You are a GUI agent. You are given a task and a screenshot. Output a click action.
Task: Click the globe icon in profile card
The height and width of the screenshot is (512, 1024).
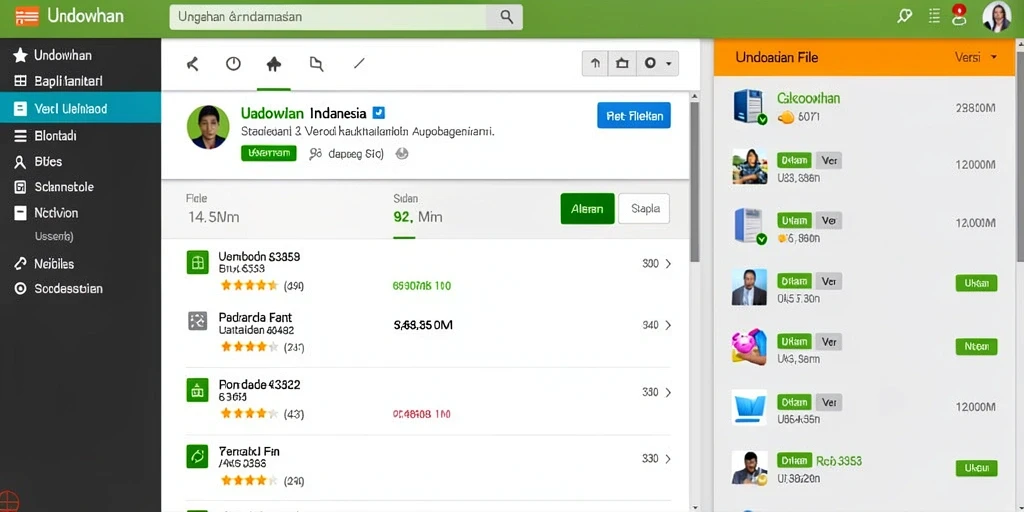(x=402, y=153)
